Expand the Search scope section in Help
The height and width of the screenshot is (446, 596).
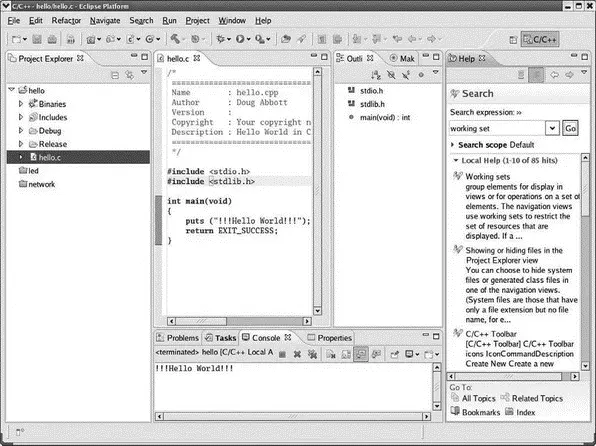coord(453,144)
